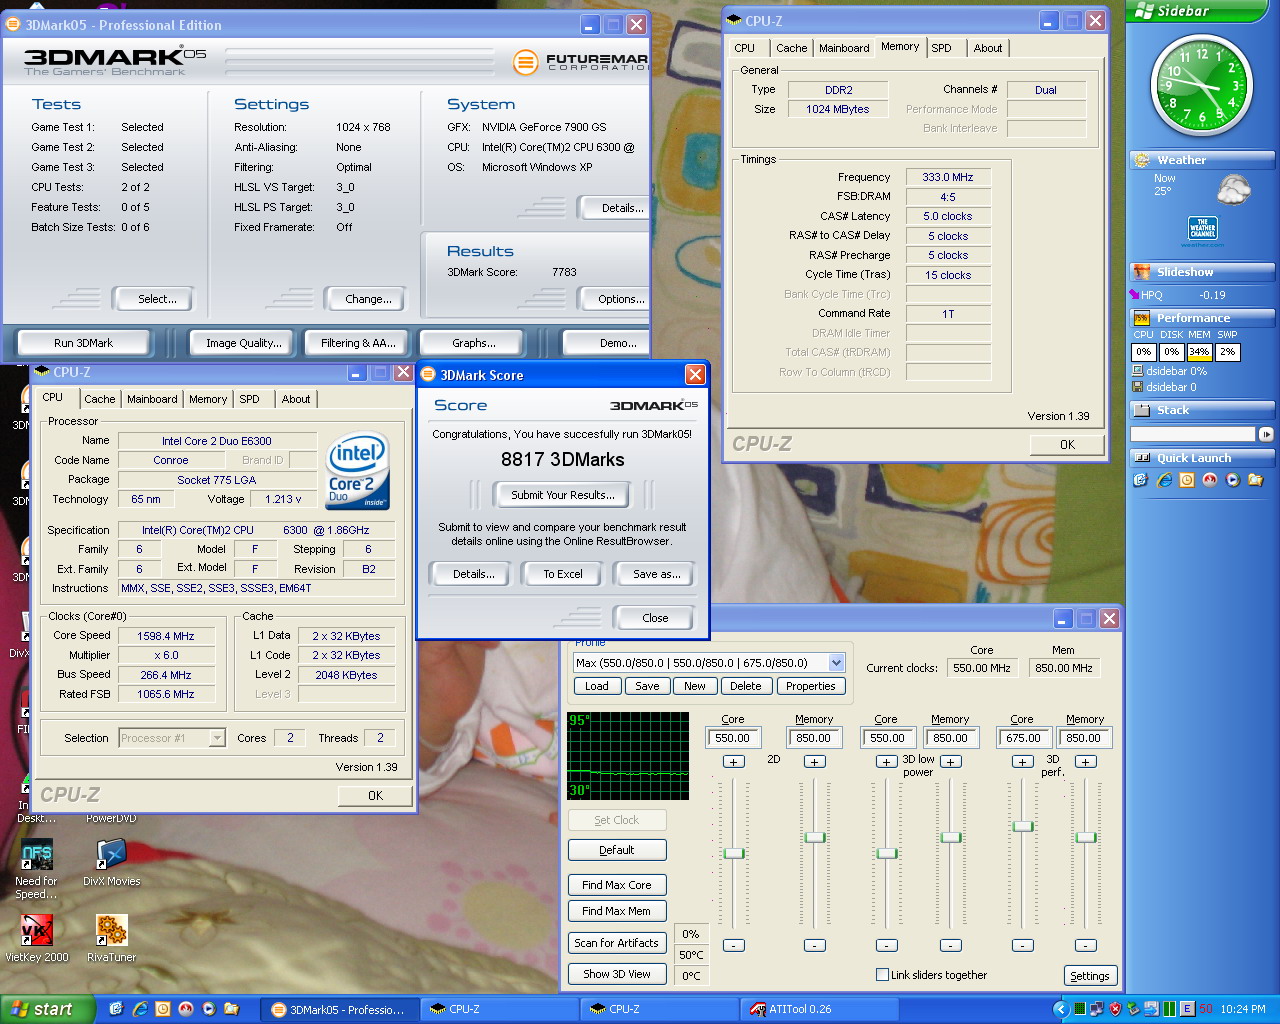The image size is (1280, 1024).
Task: Collapse the Quick Launch panel header
Action: tap(1202, 458)
